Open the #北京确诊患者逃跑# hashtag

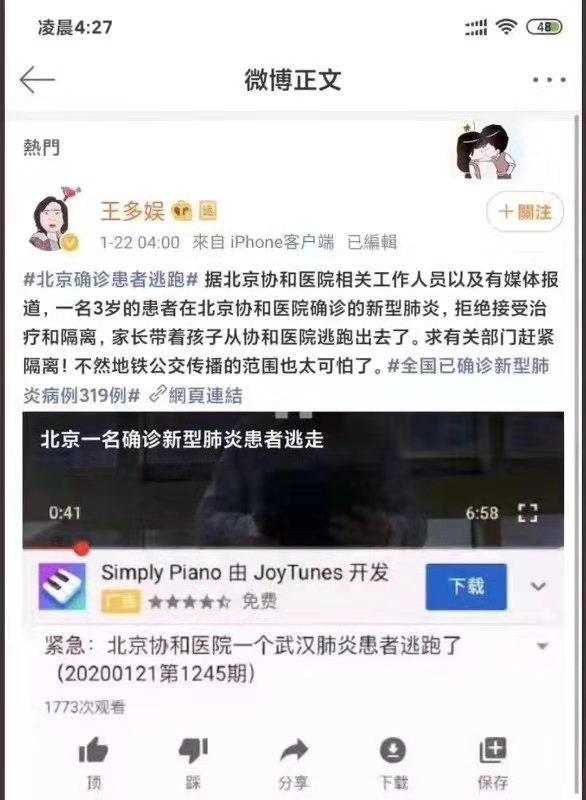[x=111, y=280]
